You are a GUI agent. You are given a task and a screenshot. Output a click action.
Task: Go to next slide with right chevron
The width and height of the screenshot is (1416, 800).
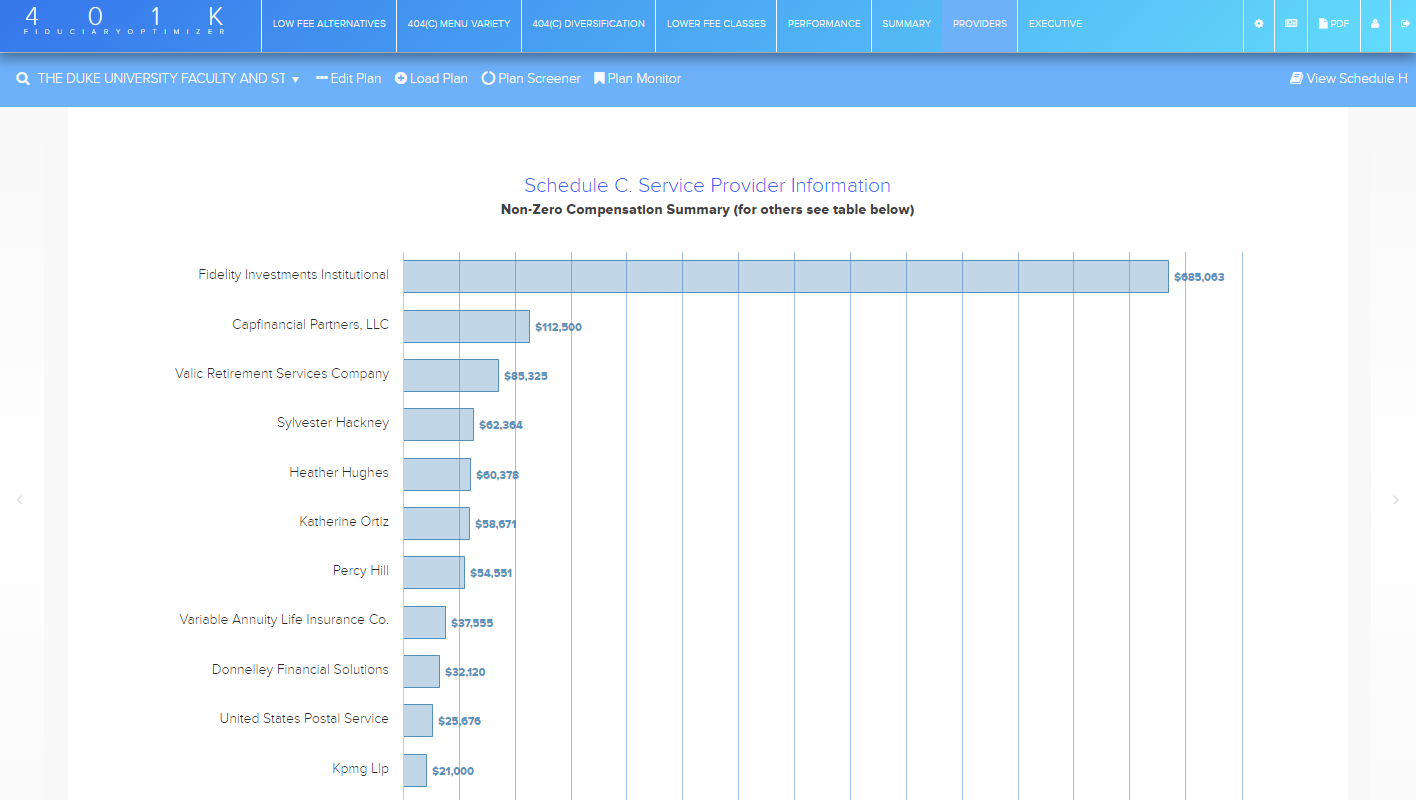(1396, 500)
